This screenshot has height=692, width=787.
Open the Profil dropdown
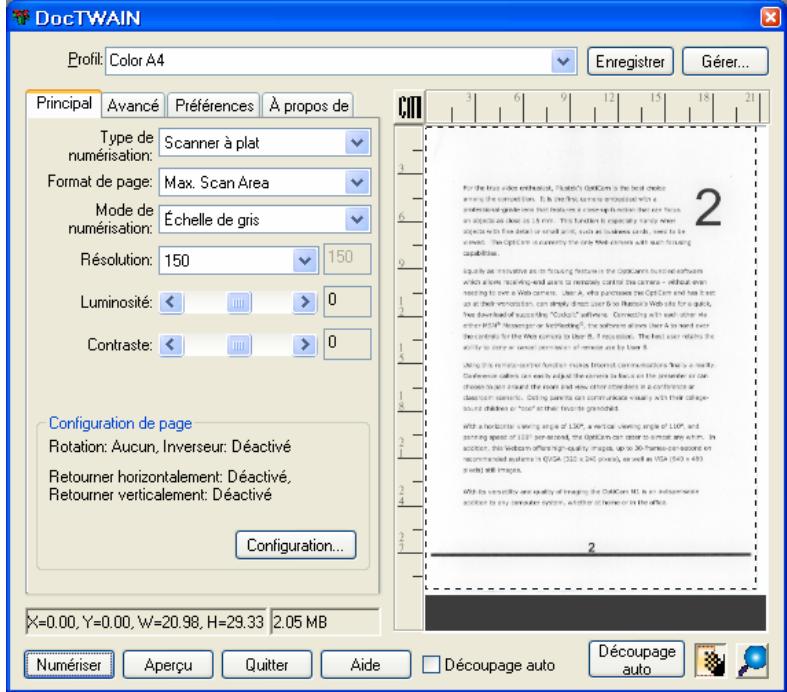pos(563,61)
